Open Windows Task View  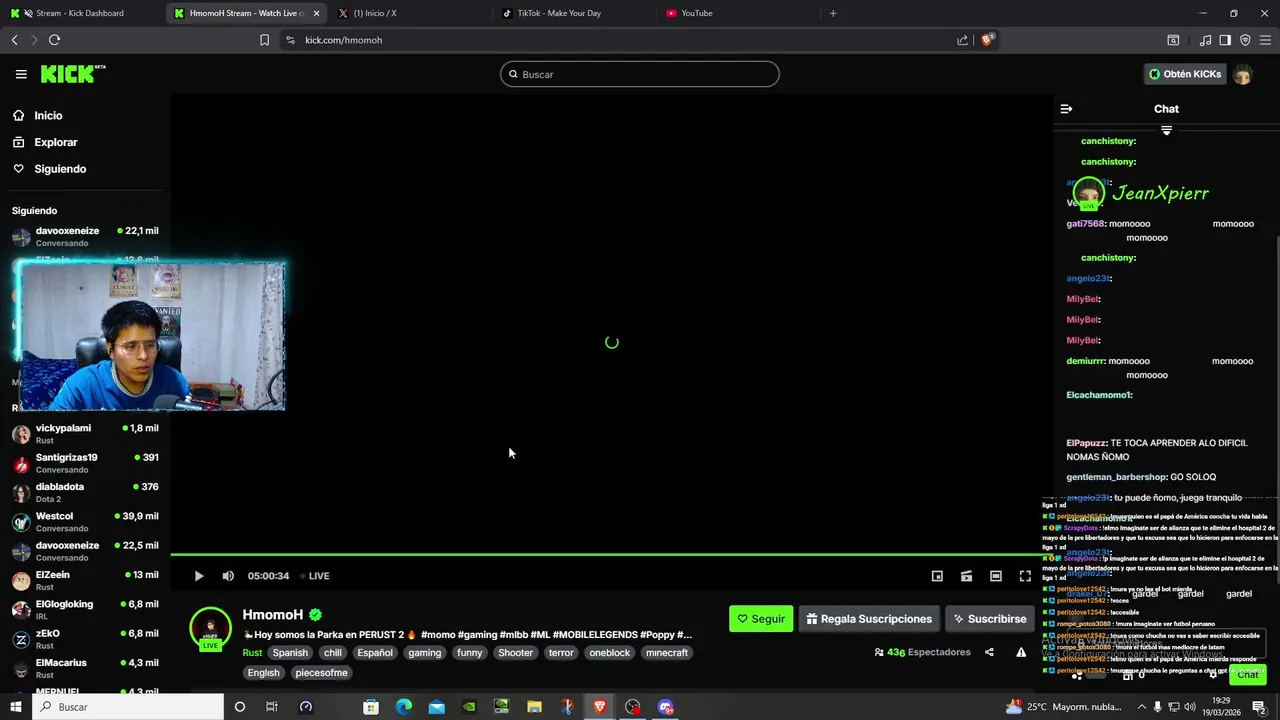point(272,707)
